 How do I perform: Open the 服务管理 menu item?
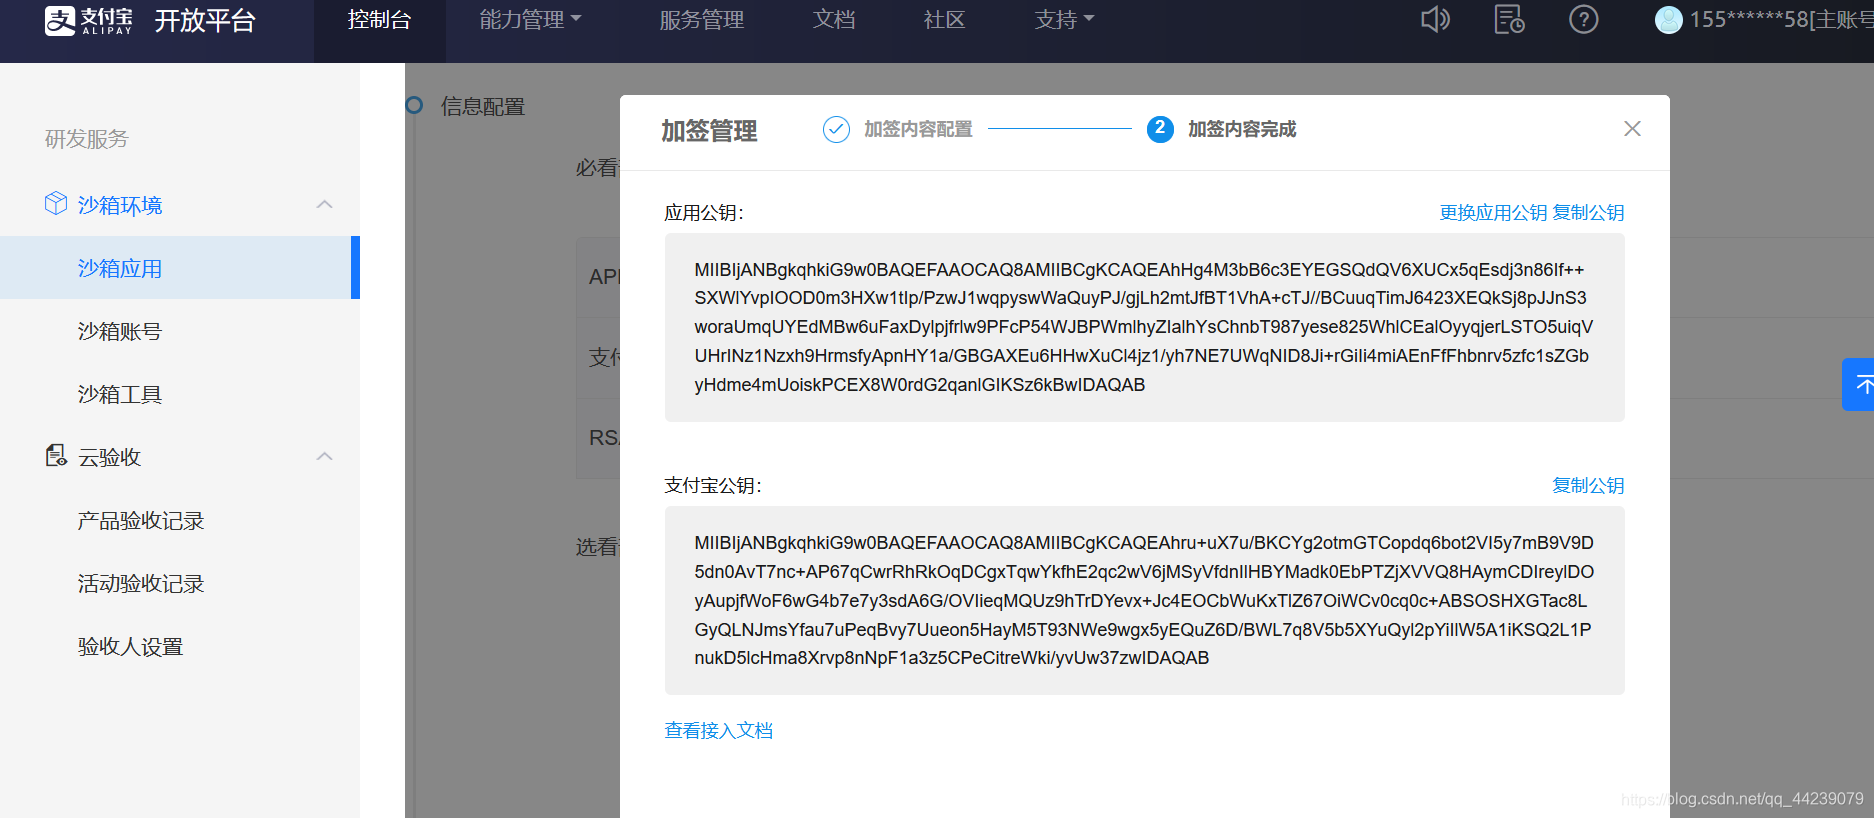(x=701, y=20)
